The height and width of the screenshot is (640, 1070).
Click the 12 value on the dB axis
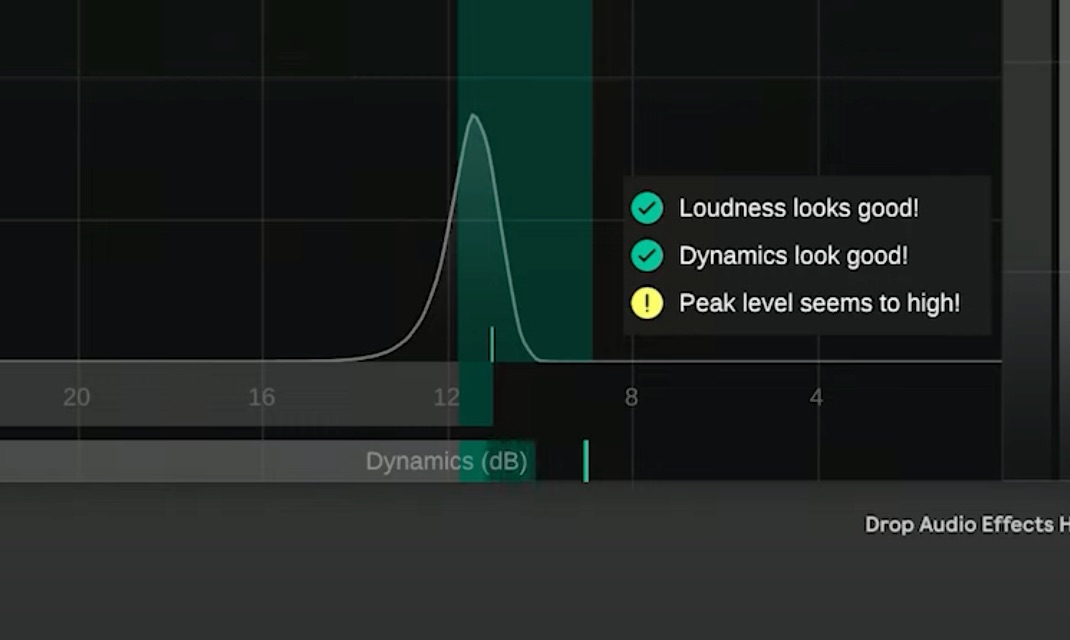446,398
